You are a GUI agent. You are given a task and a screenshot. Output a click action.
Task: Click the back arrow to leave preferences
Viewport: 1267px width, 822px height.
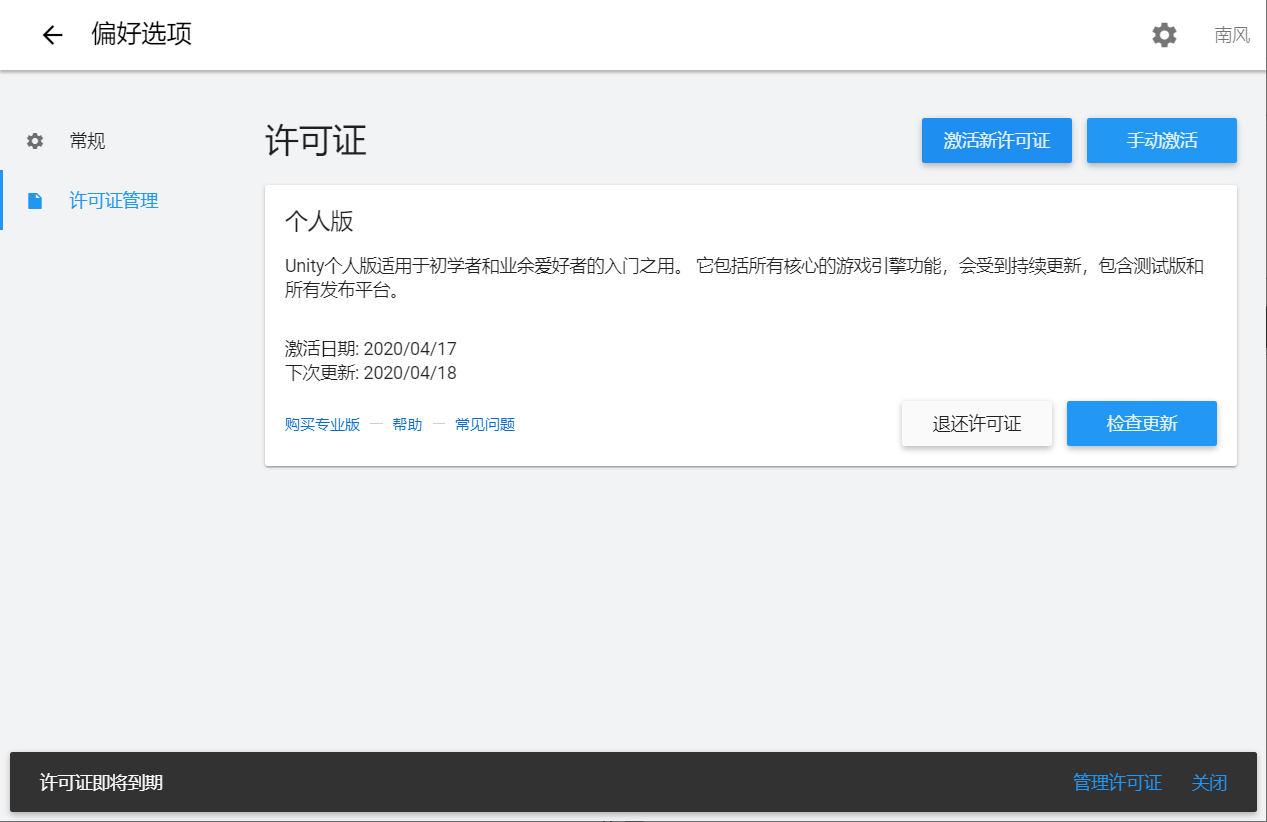coord(51,34)
